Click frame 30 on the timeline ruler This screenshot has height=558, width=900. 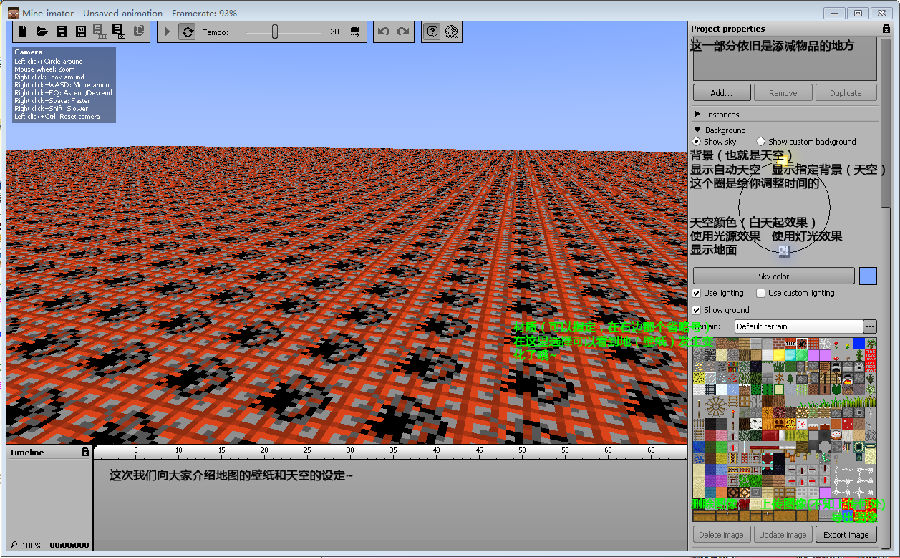[x=350, y=451]
